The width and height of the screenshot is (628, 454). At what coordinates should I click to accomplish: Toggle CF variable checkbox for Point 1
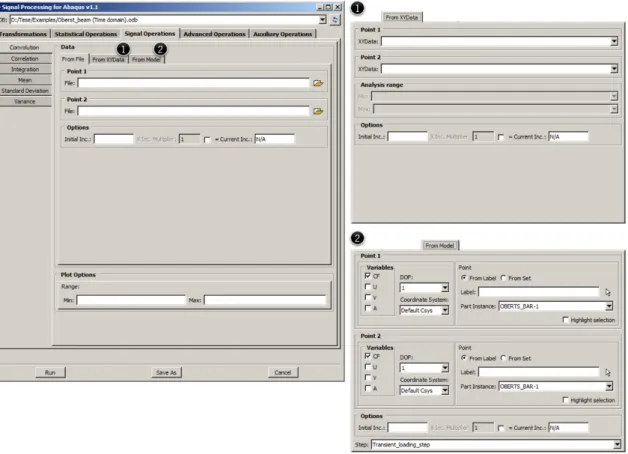click(368, 276)
